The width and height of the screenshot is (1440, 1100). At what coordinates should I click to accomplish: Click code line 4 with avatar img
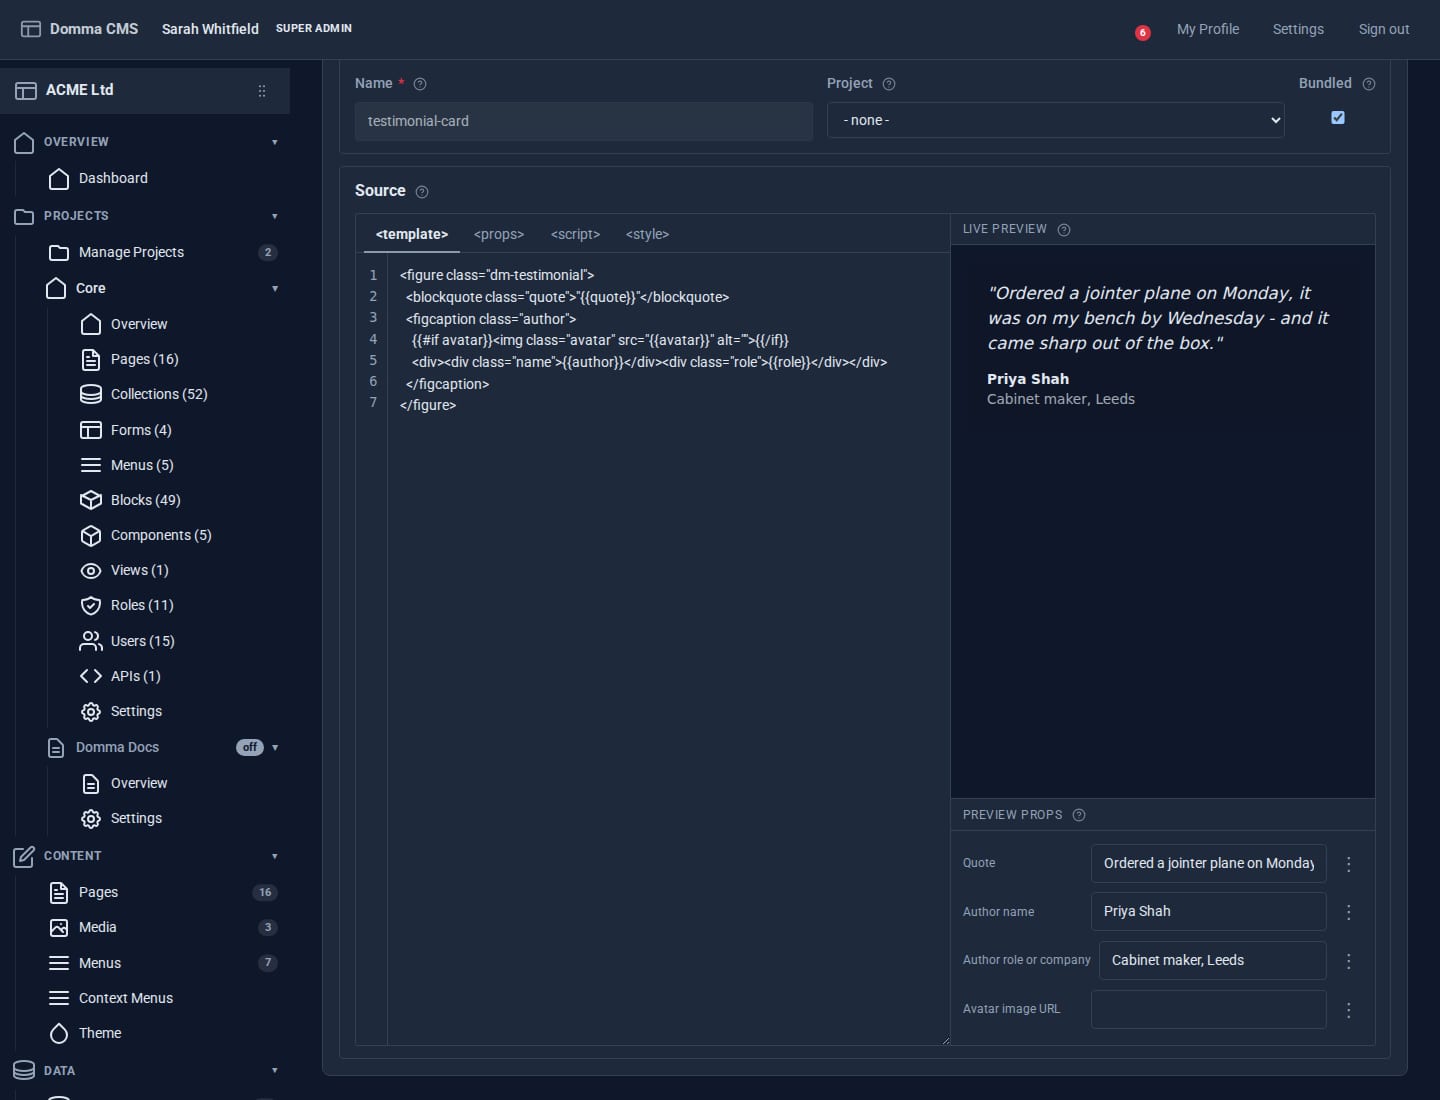click(600, 340)
